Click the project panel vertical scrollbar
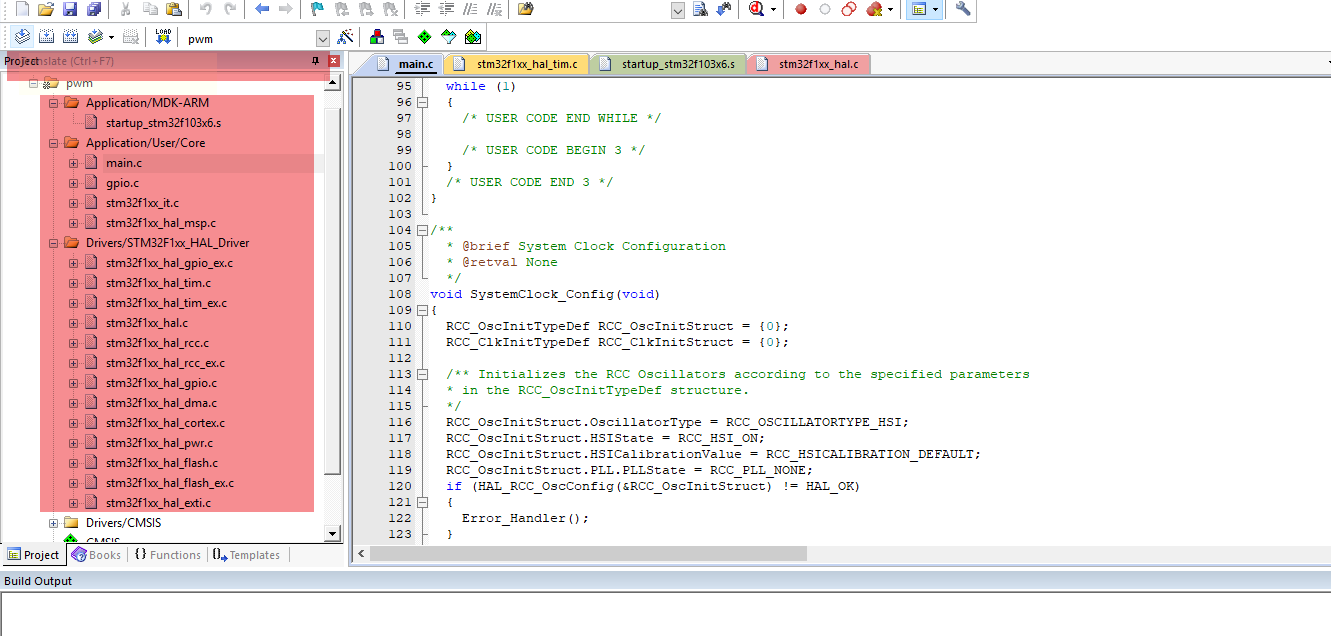1331x636 pixels. 334,290
